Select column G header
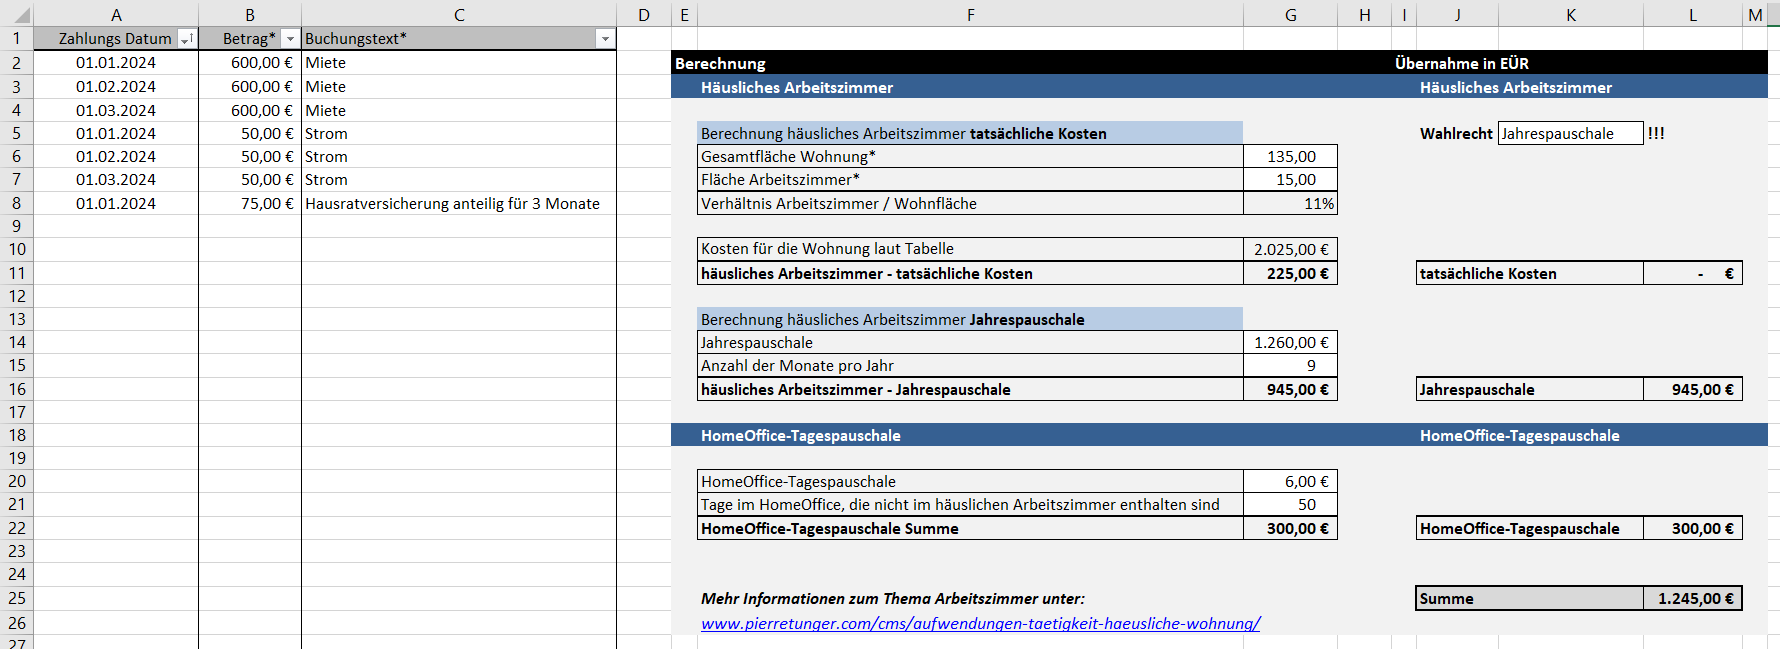The width and height of the screenshot is (1780, 649). click(1290, 15)
